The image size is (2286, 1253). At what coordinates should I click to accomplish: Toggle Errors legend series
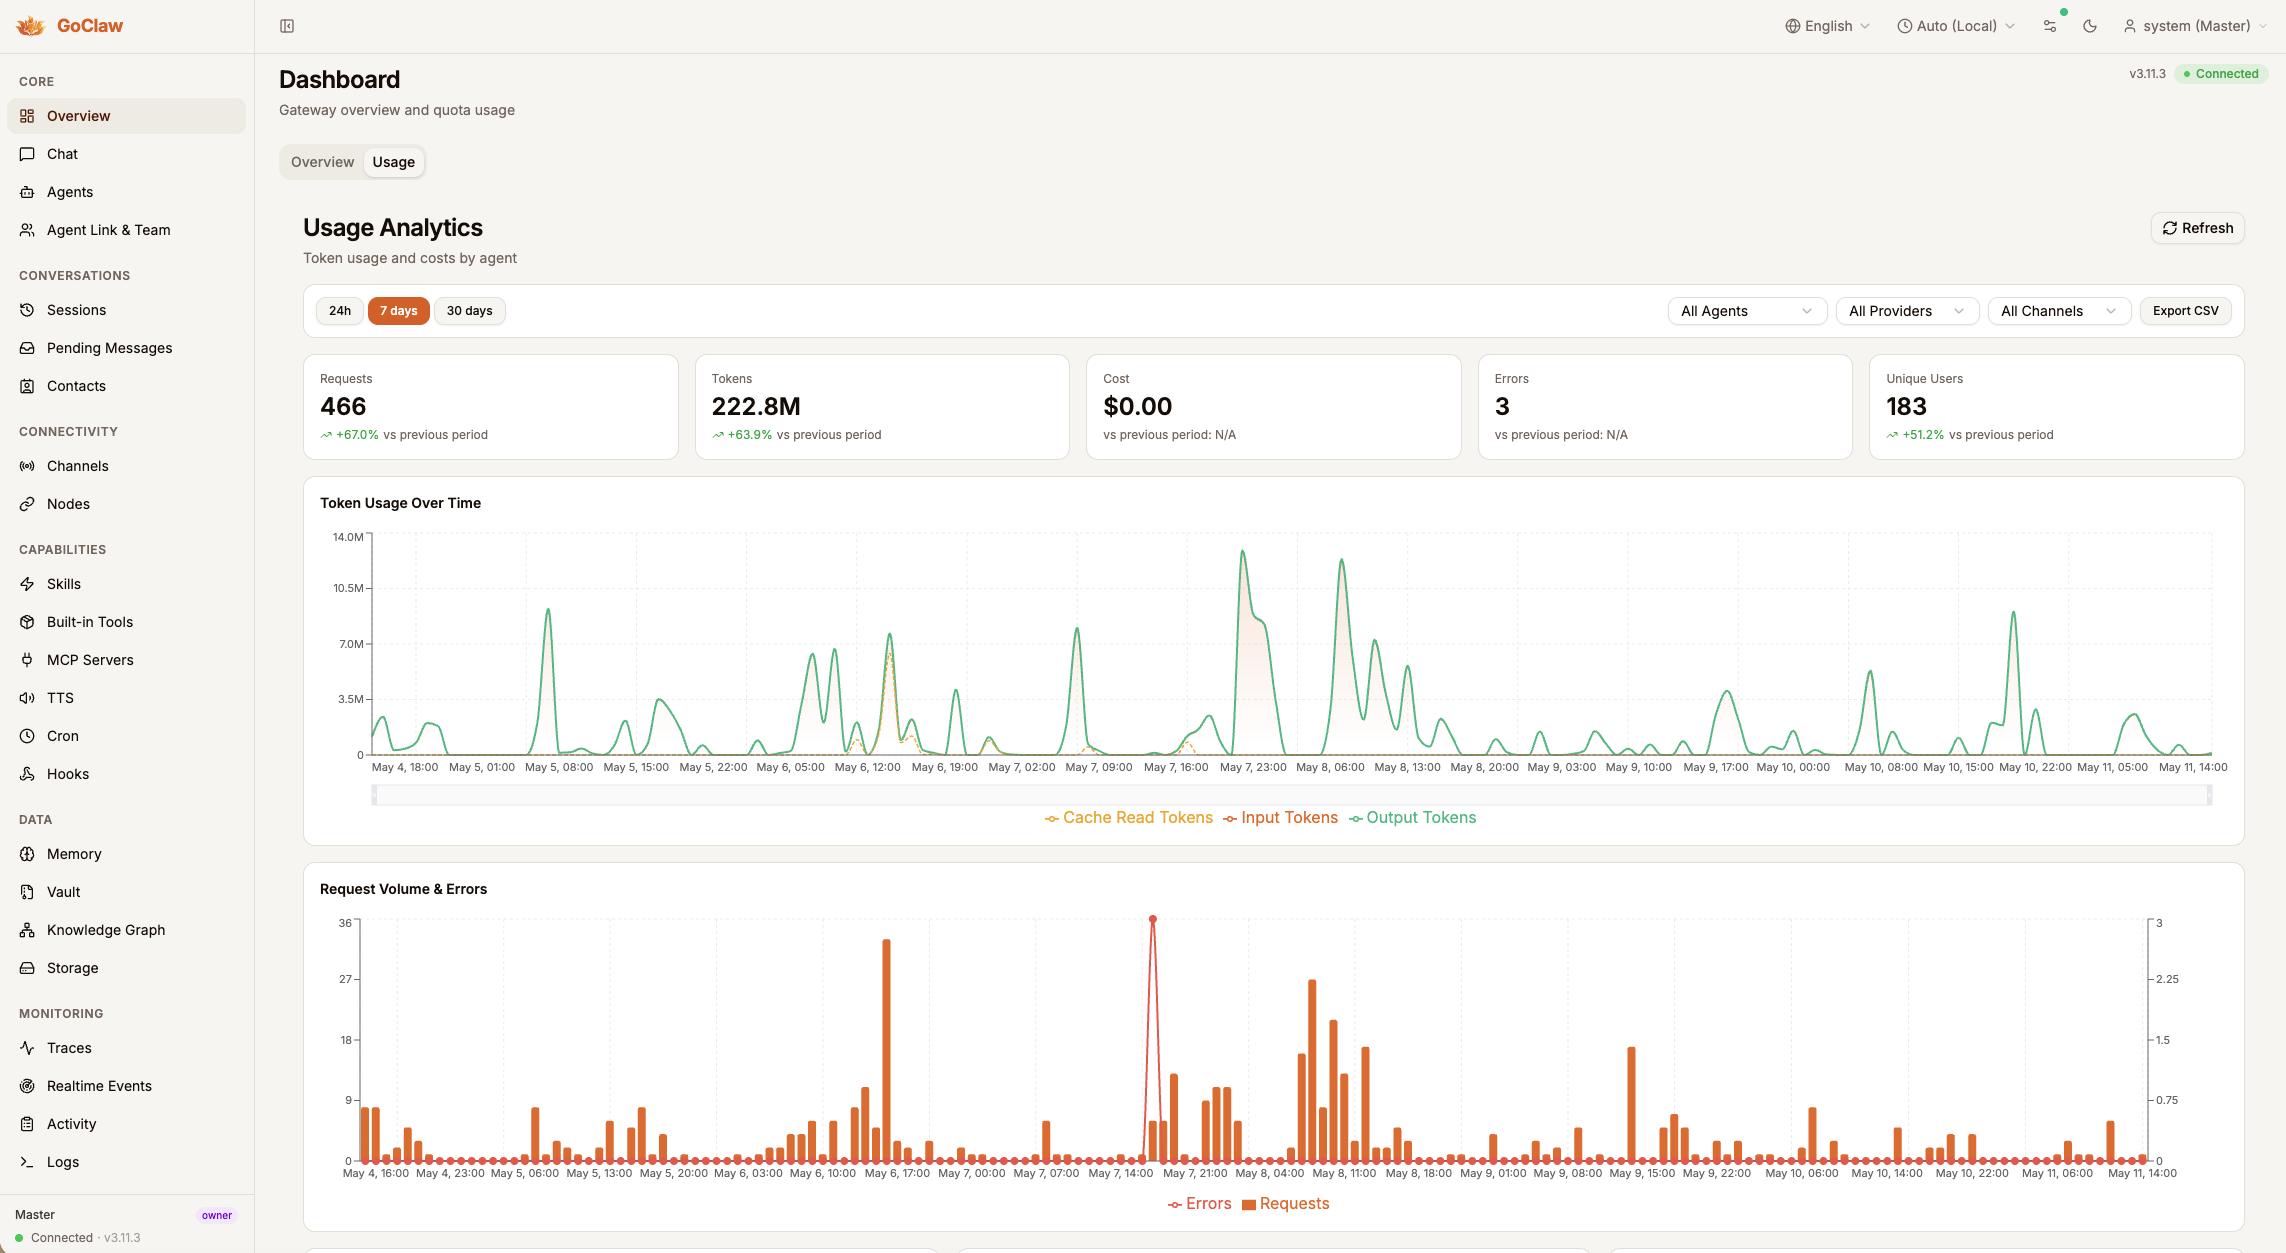tap(1199, 1204)
